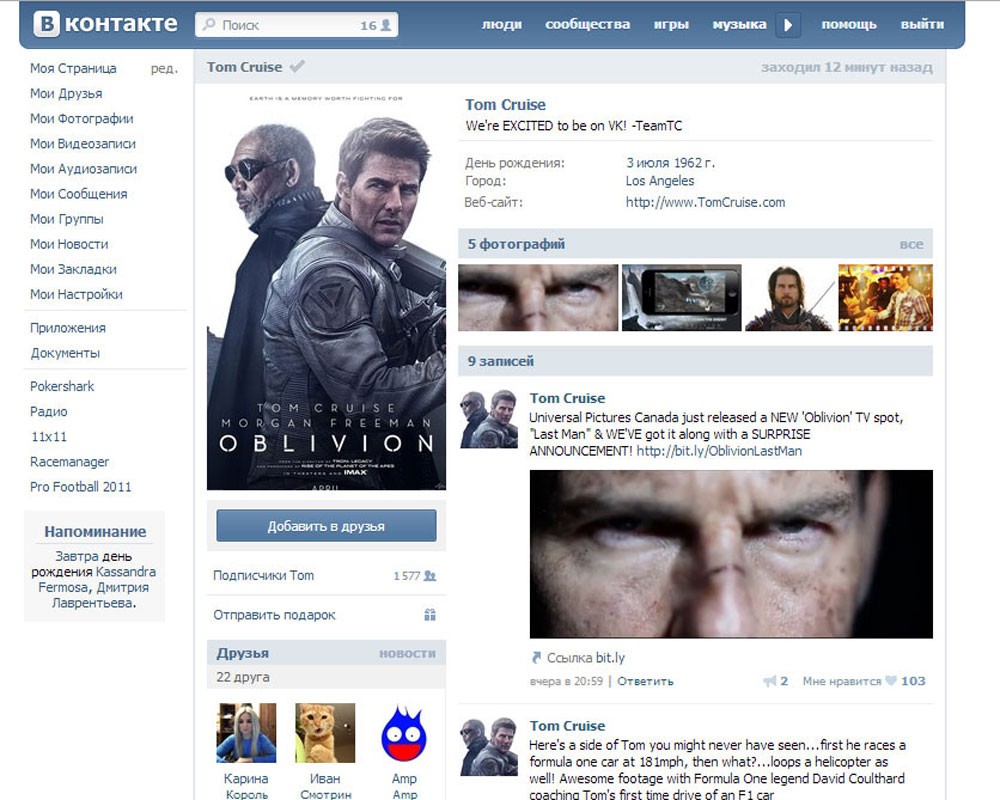Image resolution: width=1000 pixels, height=800 pixels.
Task: Click все link in photos header
Action: click(x=911, y=244)
